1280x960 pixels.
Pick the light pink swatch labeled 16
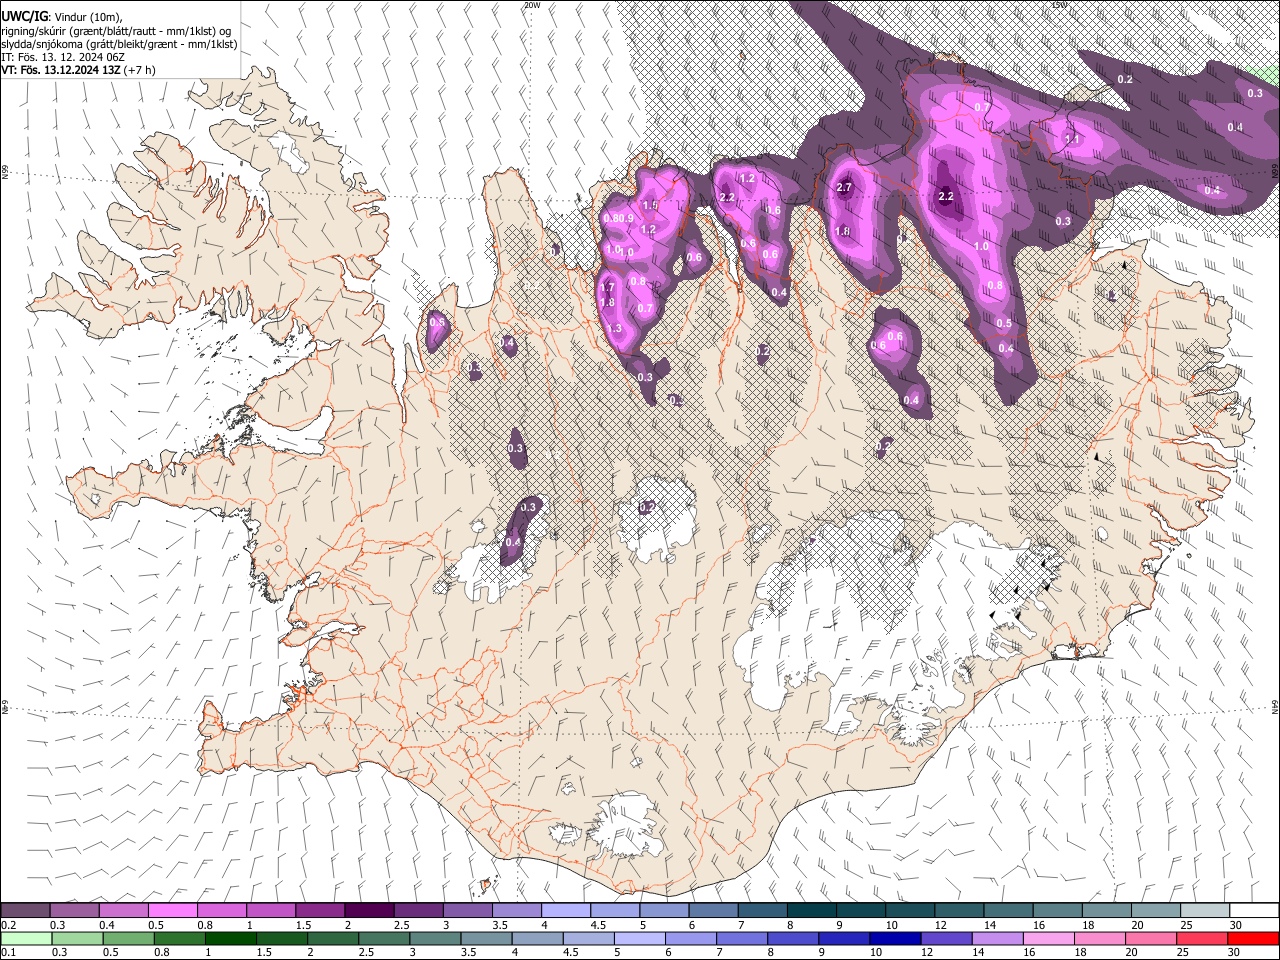[1049, 938]
